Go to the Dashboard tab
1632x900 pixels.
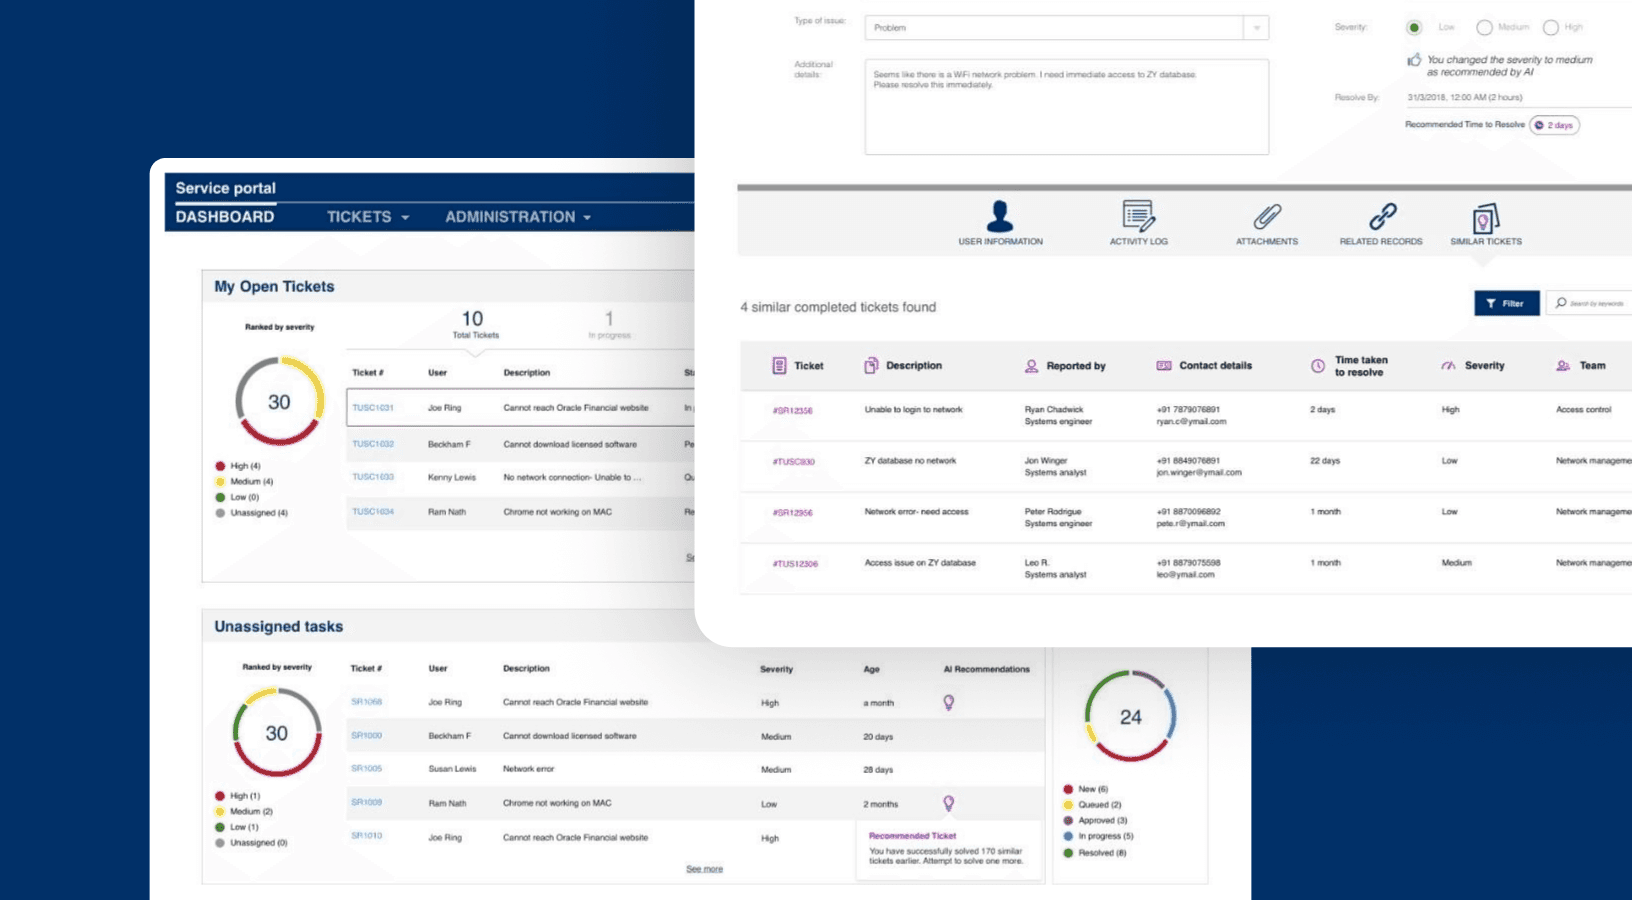(225, 217)
